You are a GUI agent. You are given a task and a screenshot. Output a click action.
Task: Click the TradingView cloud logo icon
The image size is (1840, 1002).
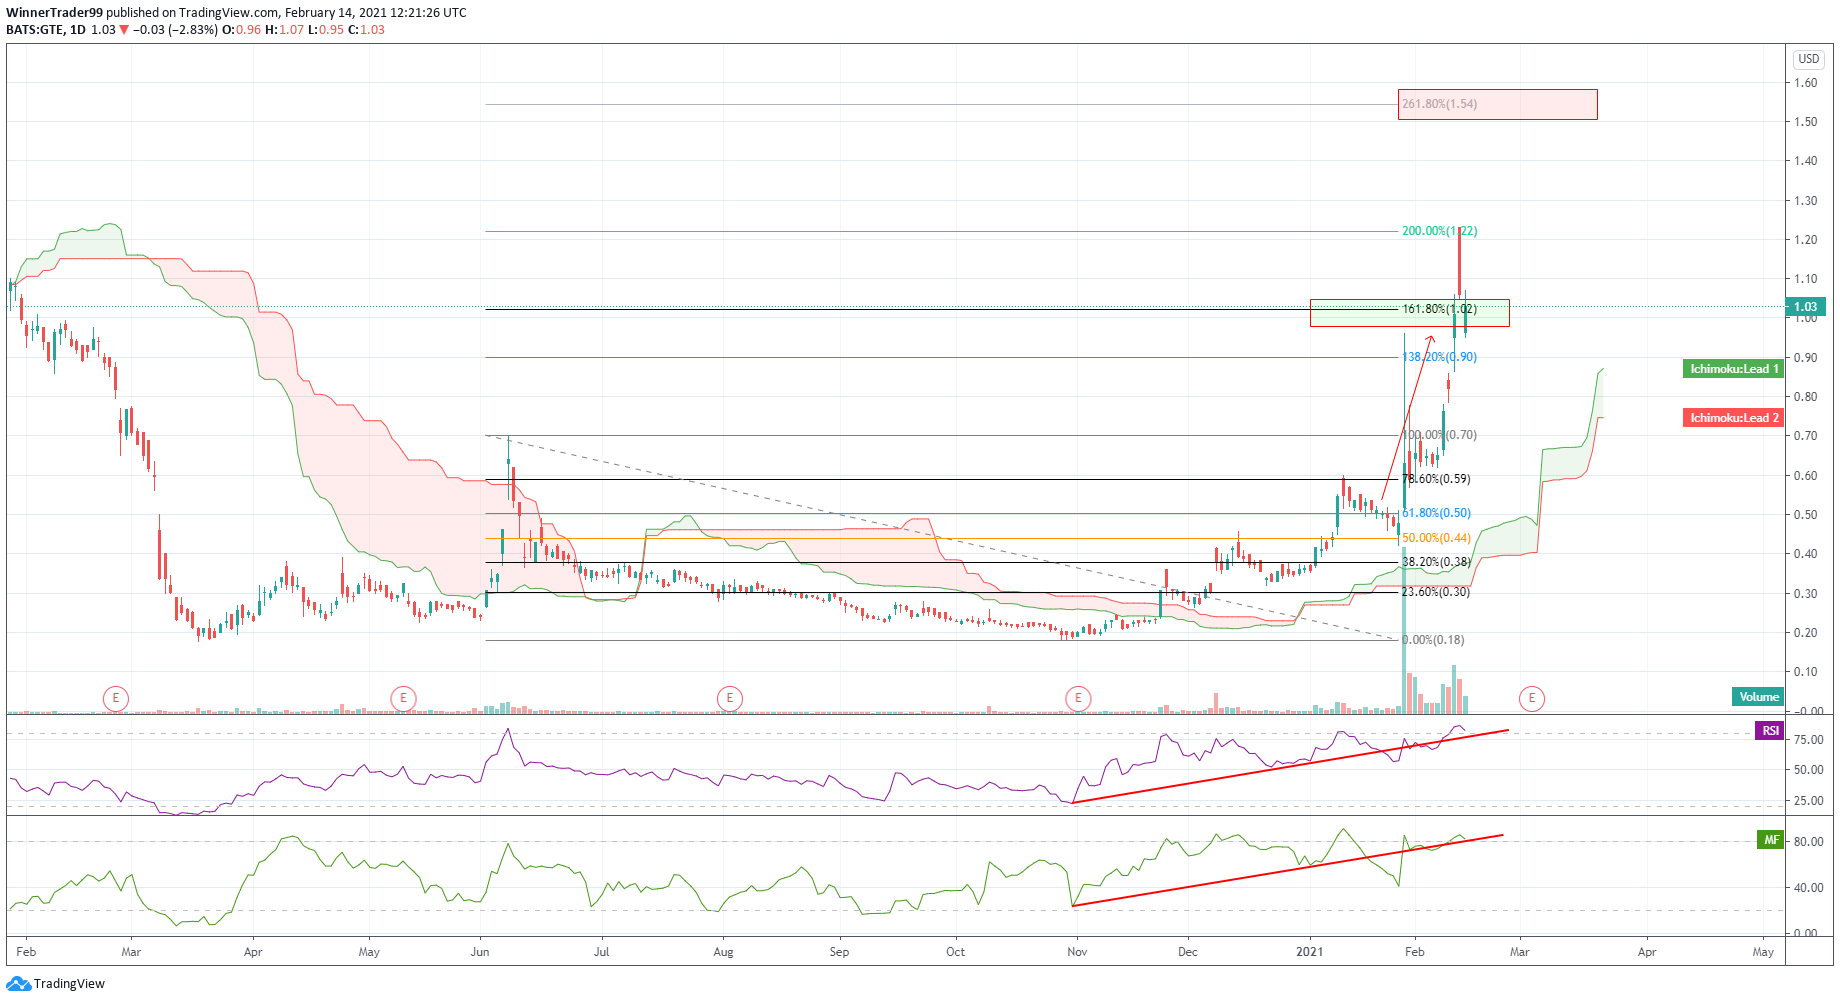tap(18, 984)
